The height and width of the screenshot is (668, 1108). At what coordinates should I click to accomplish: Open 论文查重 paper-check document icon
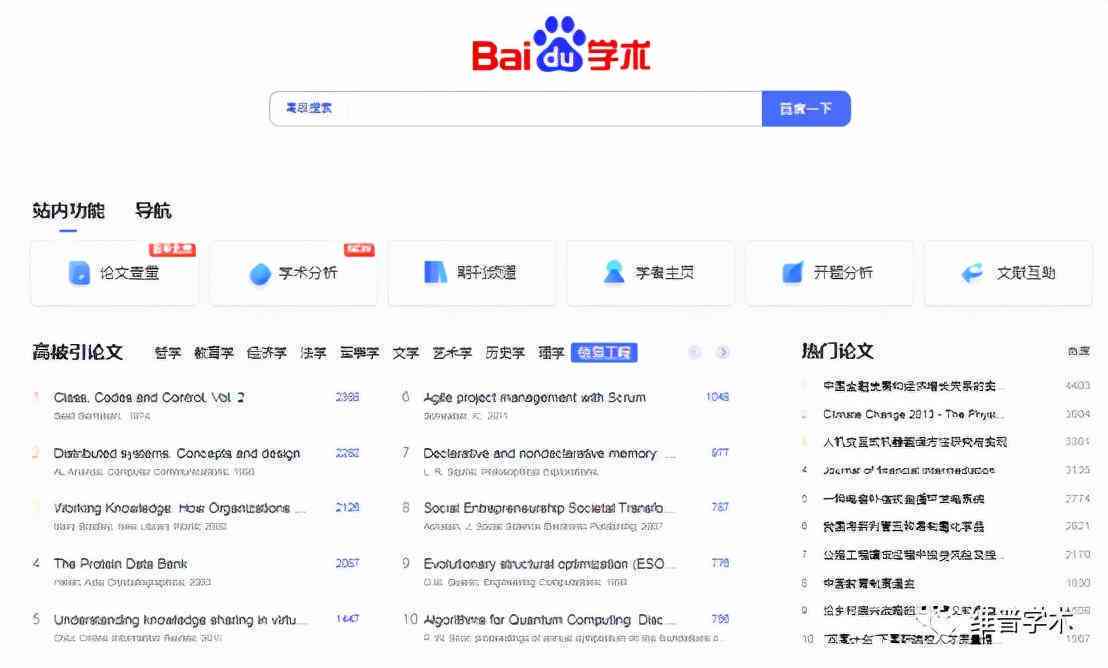[x=79, y=273]
